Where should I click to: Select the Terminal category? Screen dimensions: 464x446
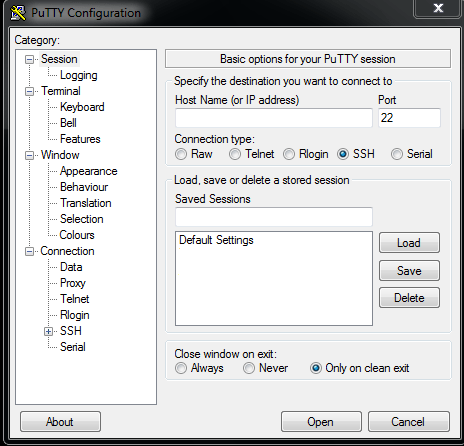click(x=61, y=91)
